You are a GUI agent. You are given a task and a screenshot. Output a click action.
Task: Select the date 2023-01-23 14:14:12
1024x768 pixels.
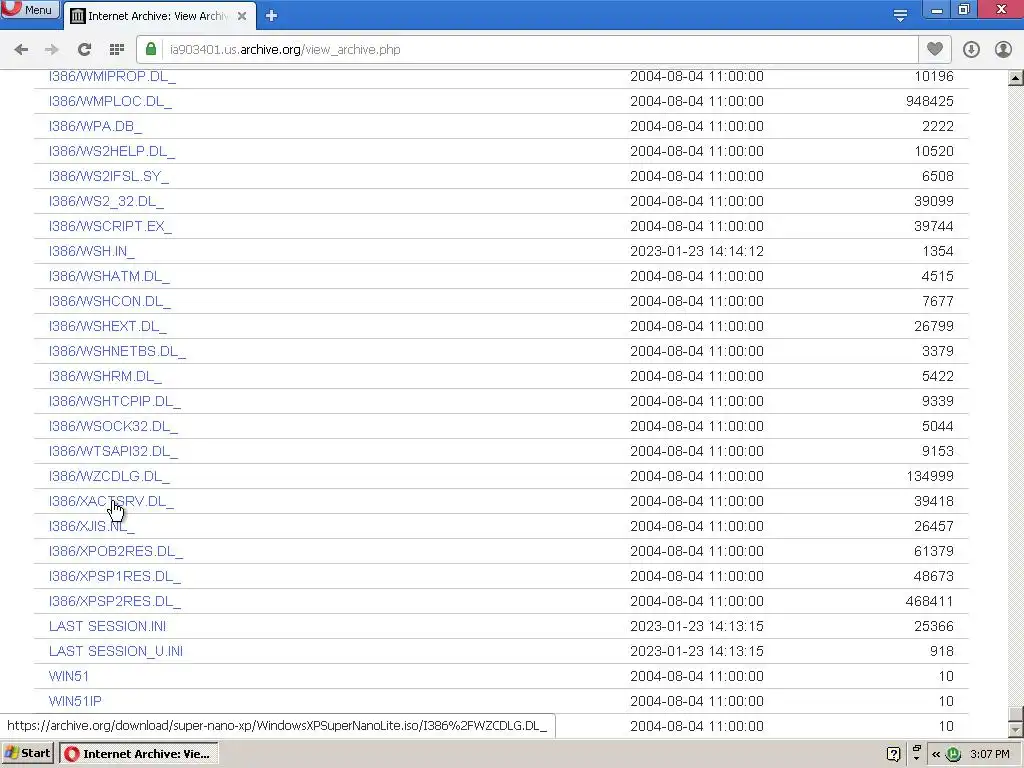(x=697, y=251)
